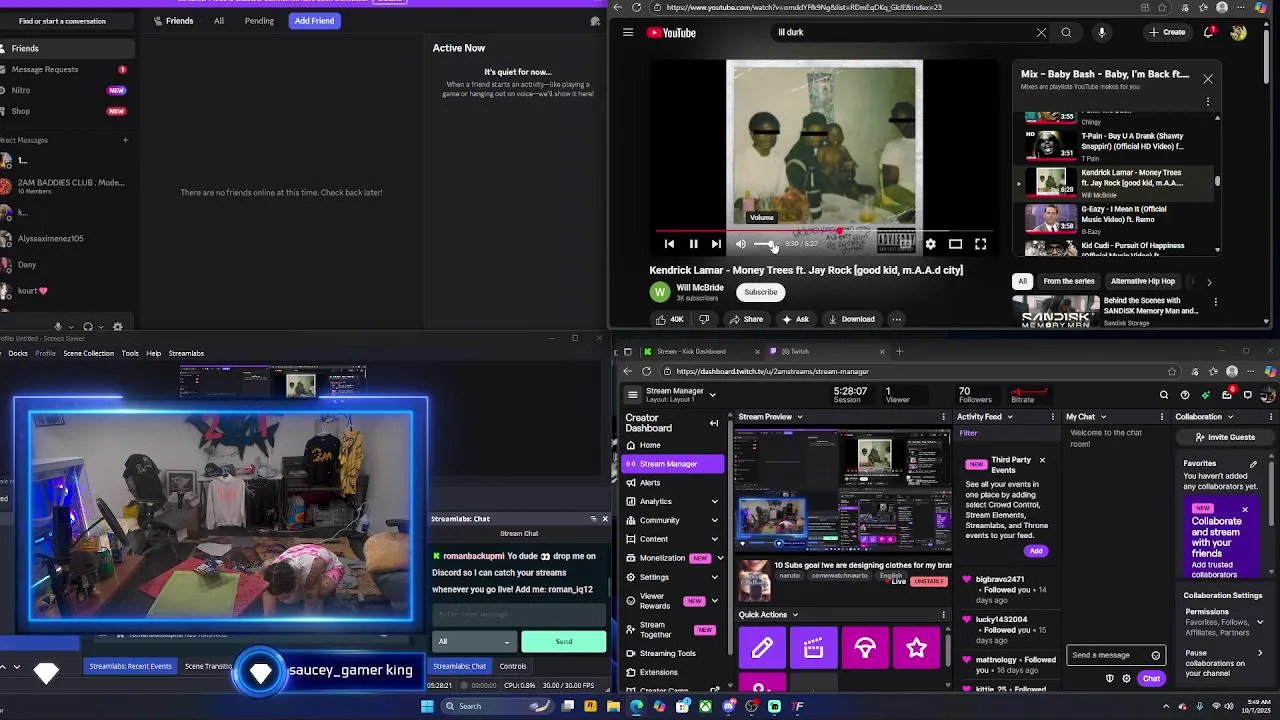Viewport: 1280px width, 720px height.
Task: Expand Stream Manager layout dropdown in Twitch
Action: pyautogui.click(x=713, y=395)
